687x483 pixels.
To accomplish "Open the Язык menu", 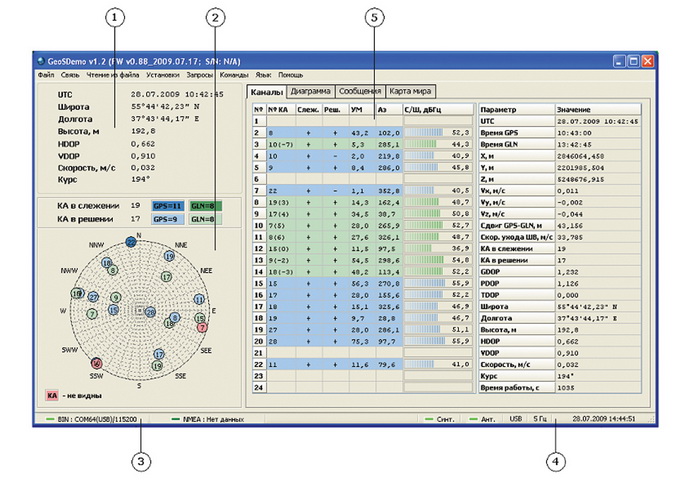I will click(263, 75).
